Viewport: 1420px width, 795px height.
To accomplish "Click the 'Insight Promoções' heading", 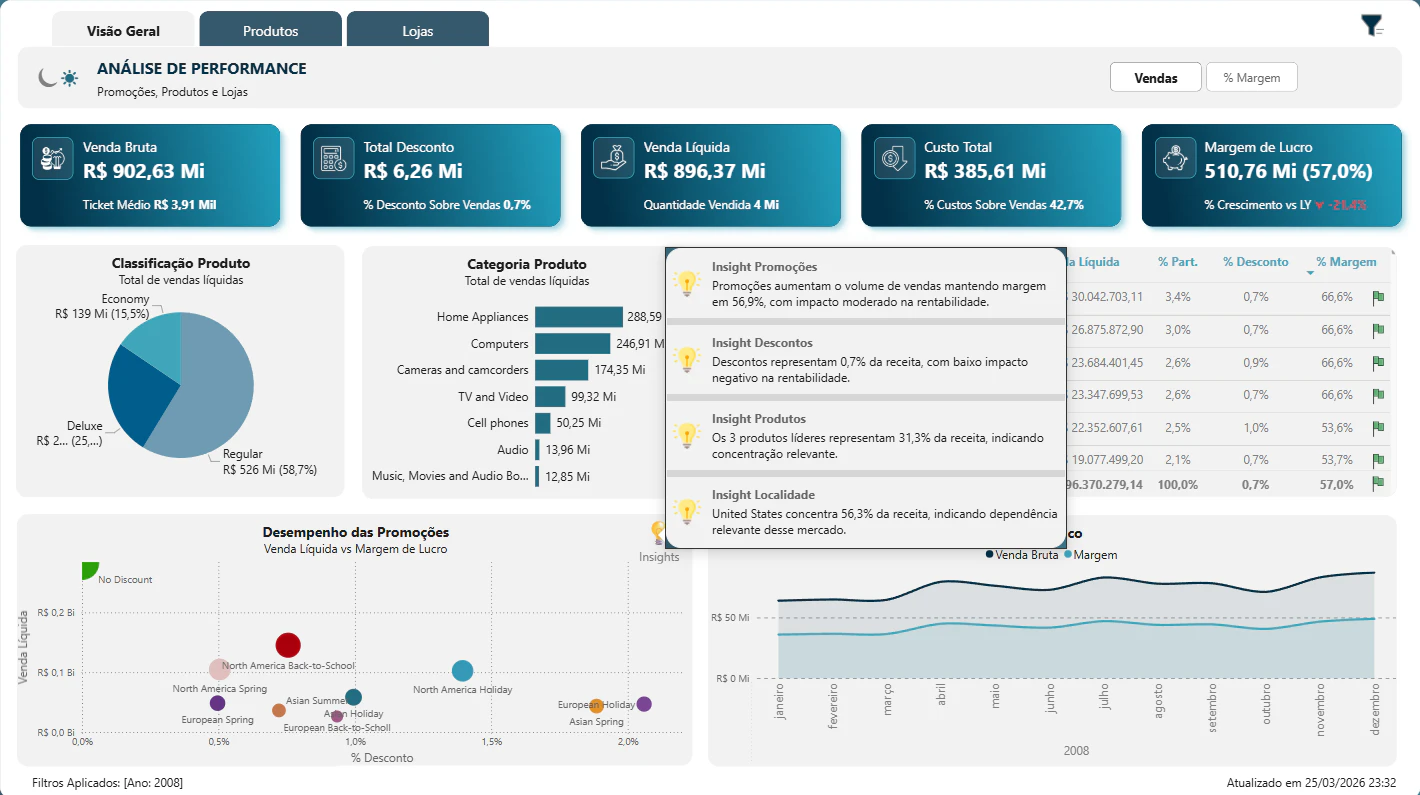I will point(764,267).
